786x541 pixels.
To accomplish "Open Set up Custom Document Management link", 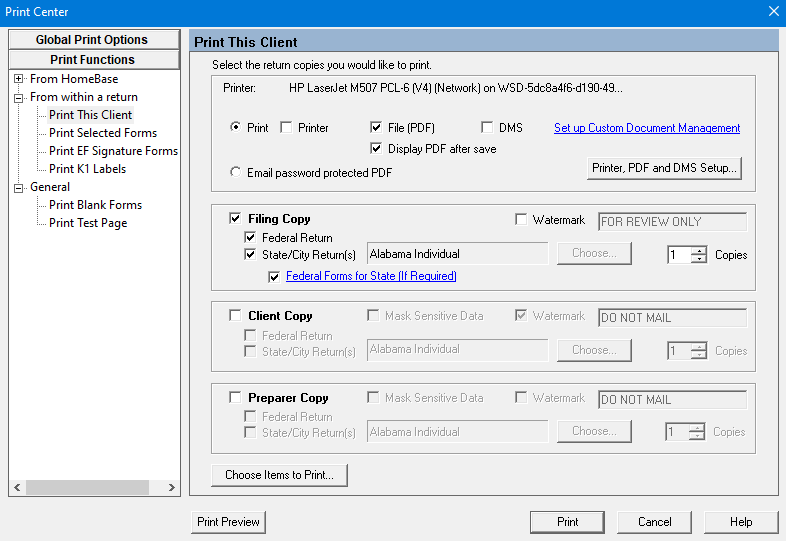I will tap(647, 128).
